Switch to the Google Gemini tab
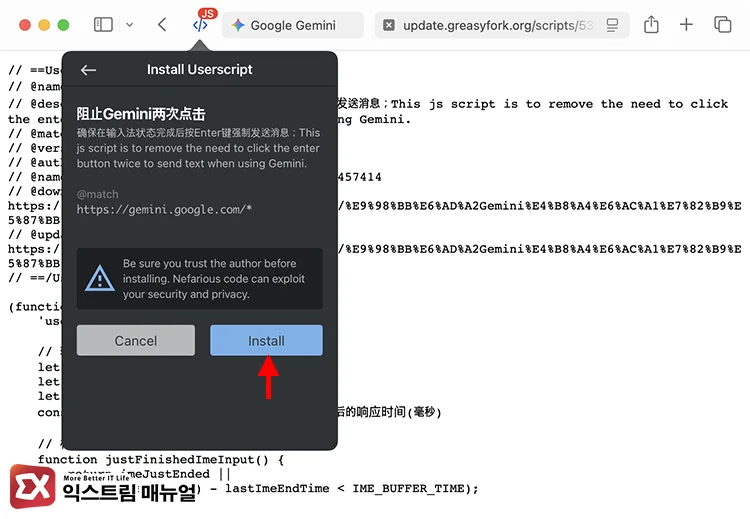 coord(293,25)
